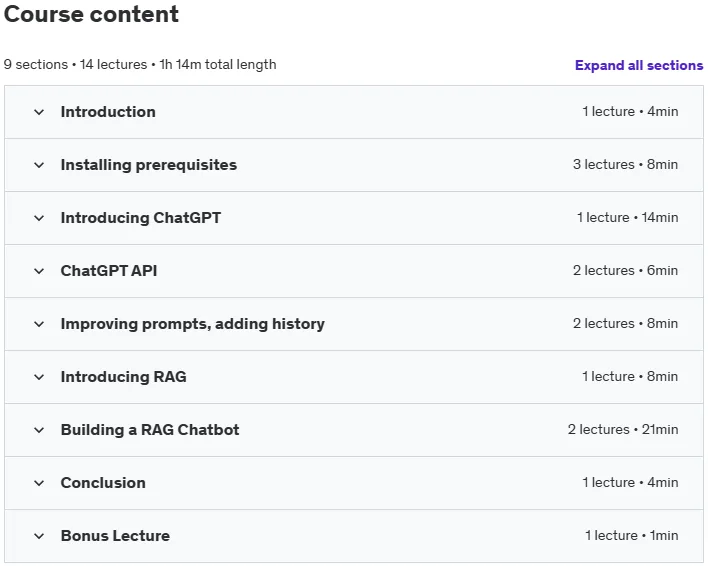The image size is (708, 566).
Task: Expand the Introducing ChatGPT chevron
Action: pos(39,218)
